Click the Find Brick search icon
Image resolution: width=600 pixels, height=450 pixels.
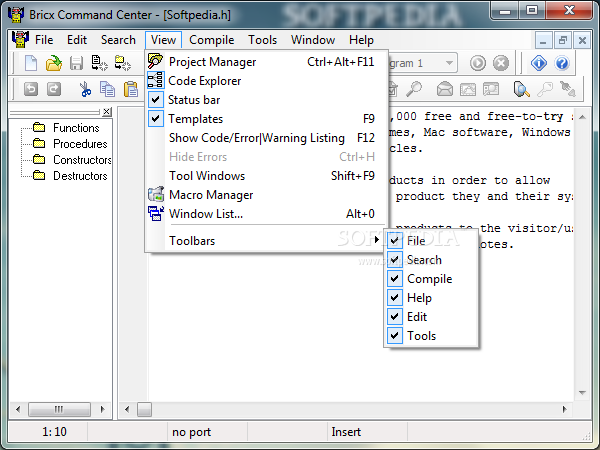pos(522,89)
